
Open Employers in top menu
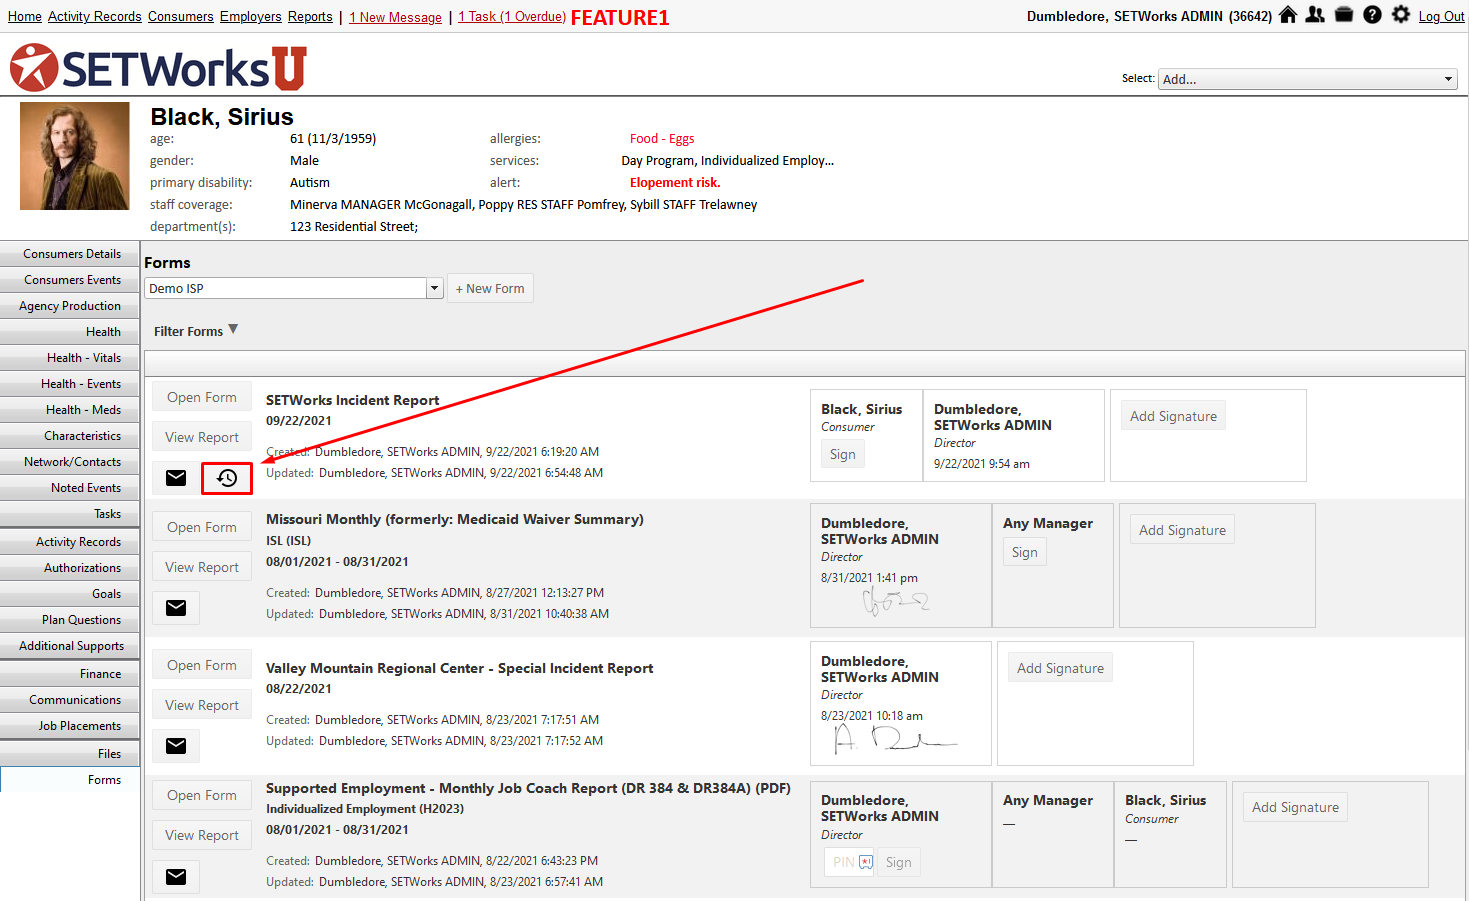pyautogui.click(x=251, y=17)
